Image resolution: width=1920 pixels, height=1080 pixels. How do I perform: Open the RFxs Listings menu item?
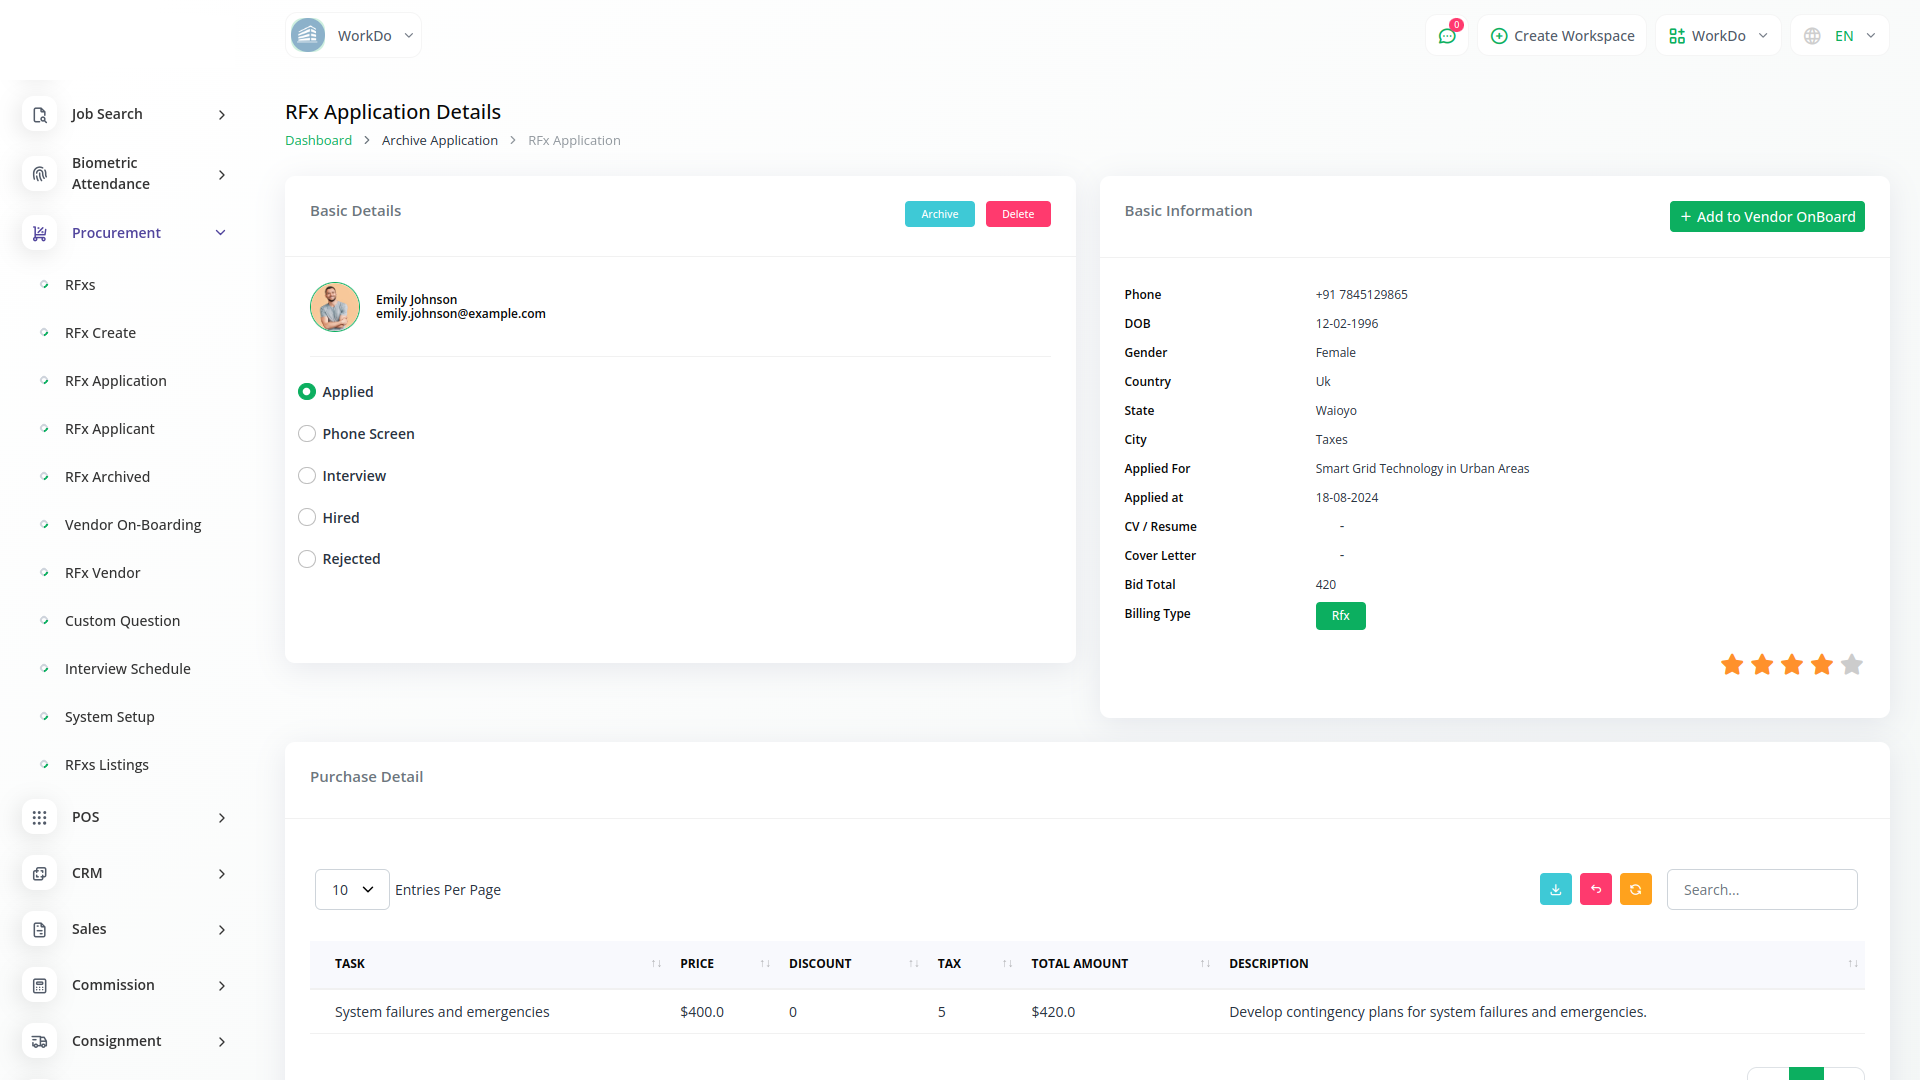[x=107, y=765]
